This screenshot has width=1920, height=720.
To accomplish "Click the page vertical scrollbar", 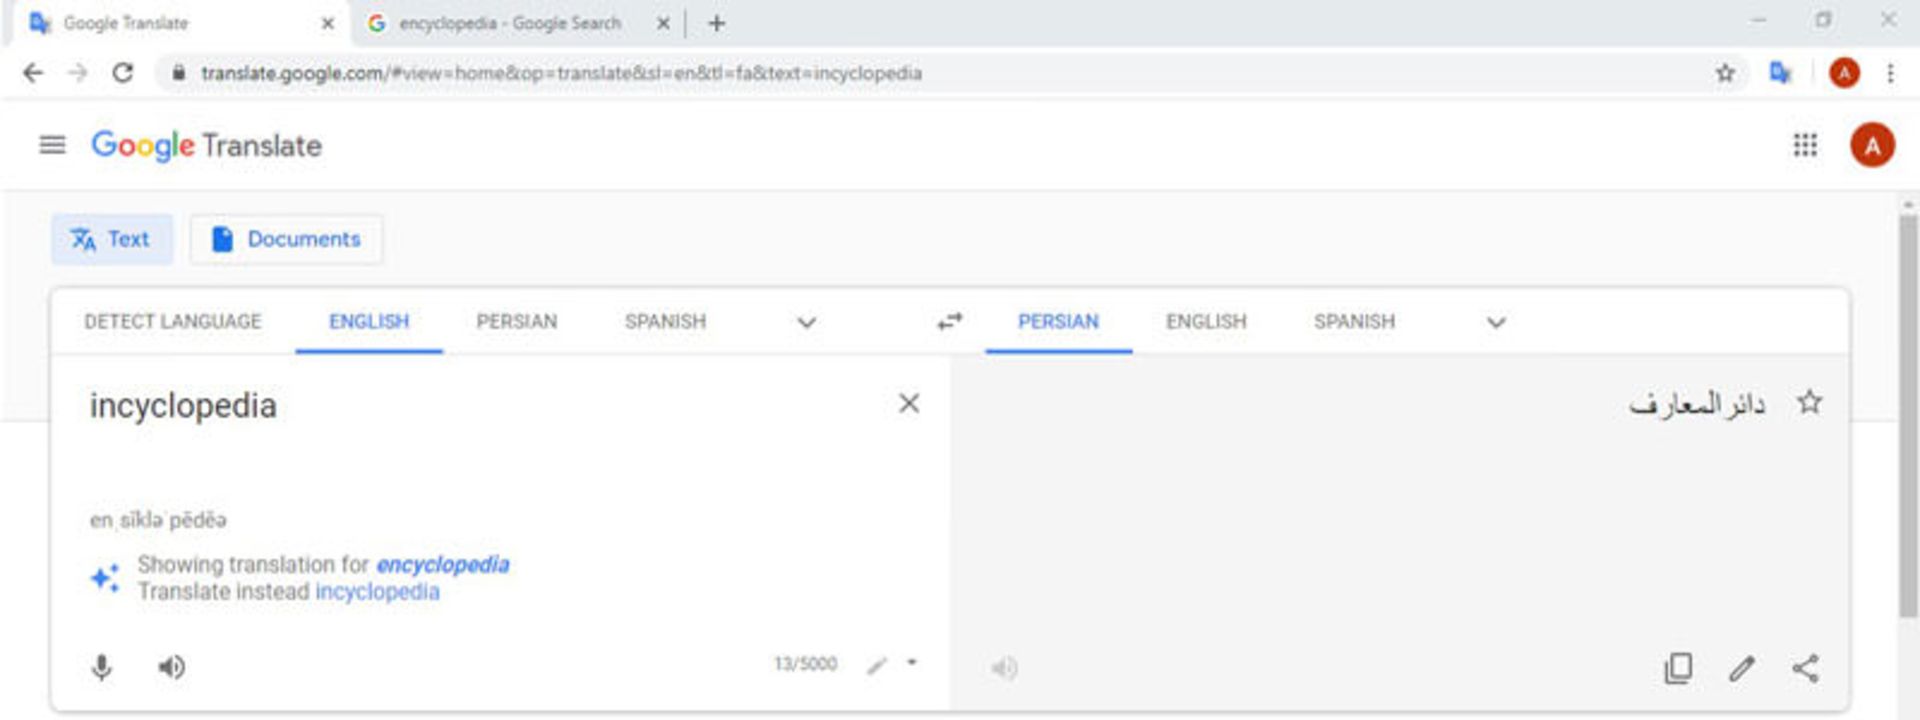I will click(x=1908, y=415).
